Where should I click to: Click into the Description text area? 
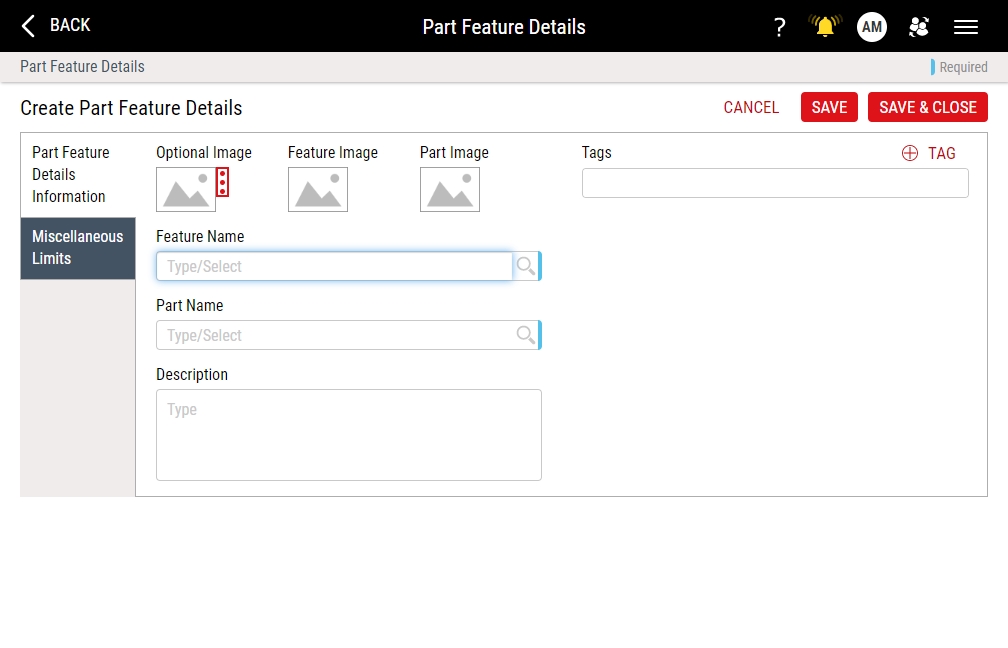349,435
